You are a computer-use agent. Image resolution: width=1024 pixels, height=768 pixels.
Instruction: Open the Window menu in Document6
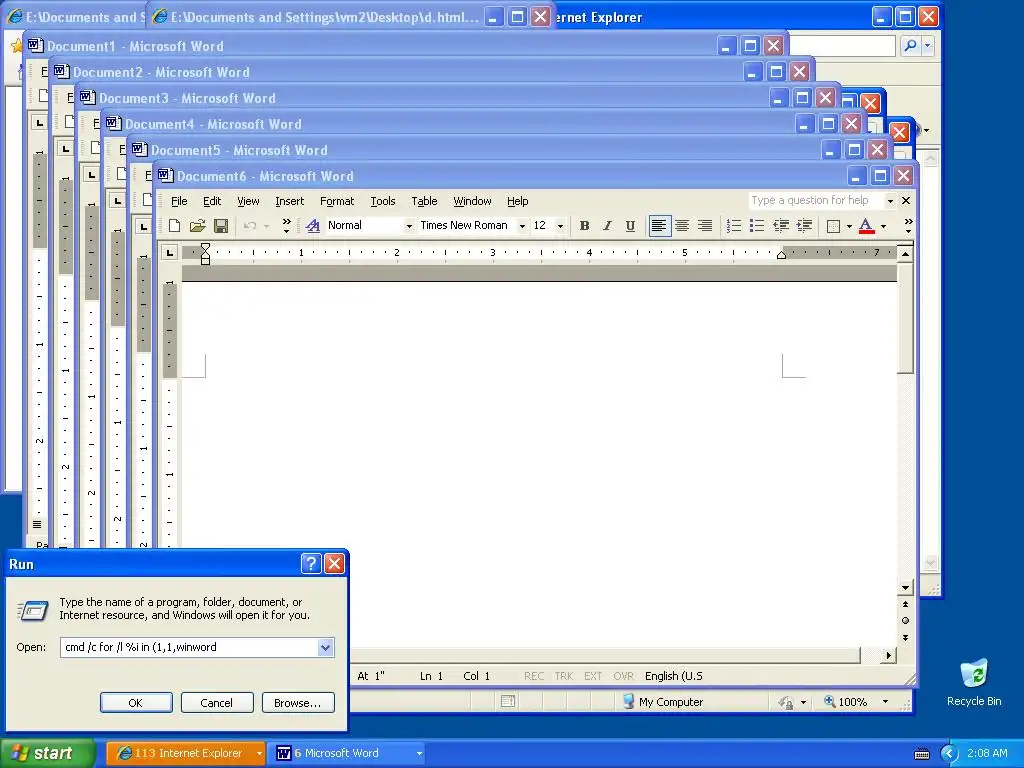472,201
